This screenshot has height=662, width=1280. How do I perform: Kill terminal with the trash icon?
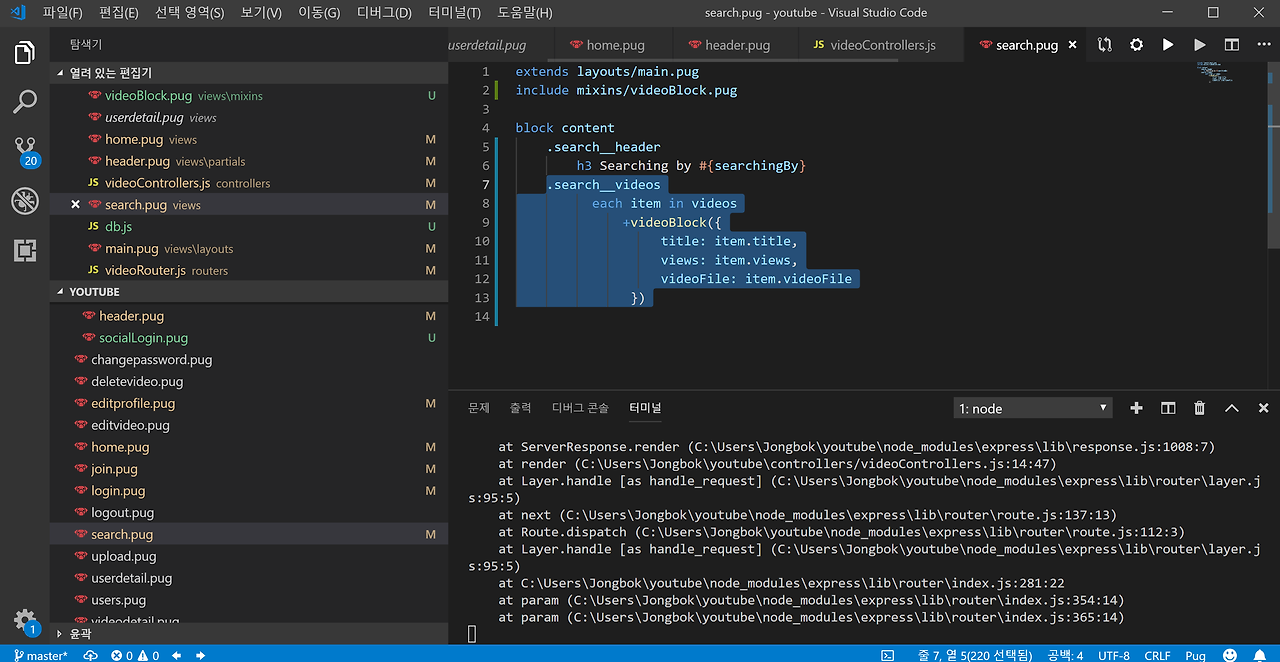(1199, 408)
